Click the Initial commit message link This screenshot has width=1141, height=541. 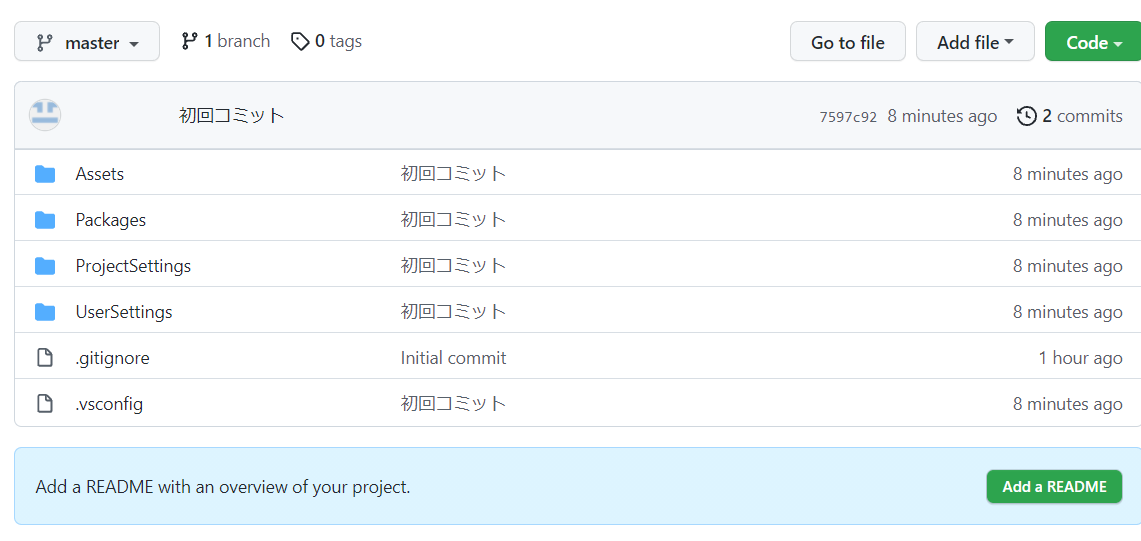[x=453, y=358]
